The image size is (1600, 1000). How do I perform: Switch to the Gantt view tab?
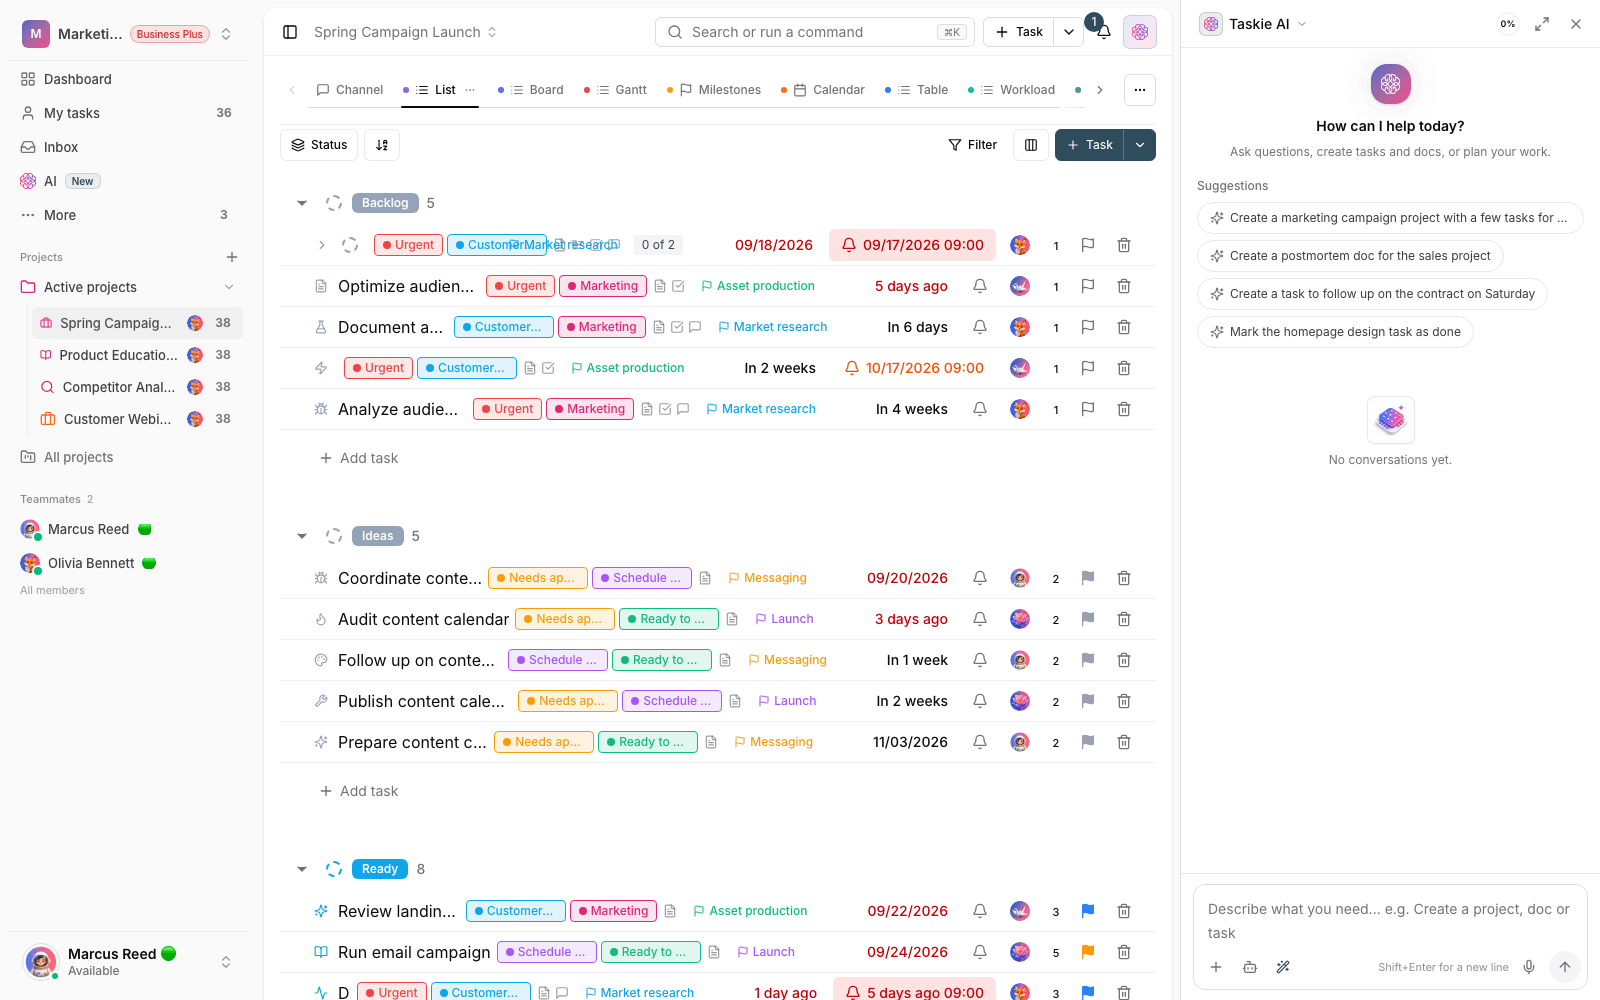(x=616, y=90)
